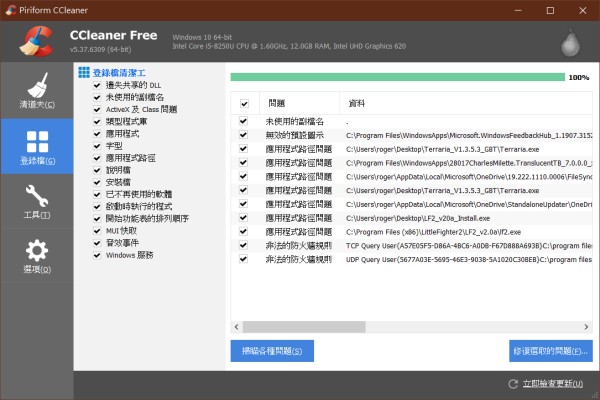This screenshot has width=600, height=400.
Task: Click the CCleaner logo in header
Action: click(36, 41)
